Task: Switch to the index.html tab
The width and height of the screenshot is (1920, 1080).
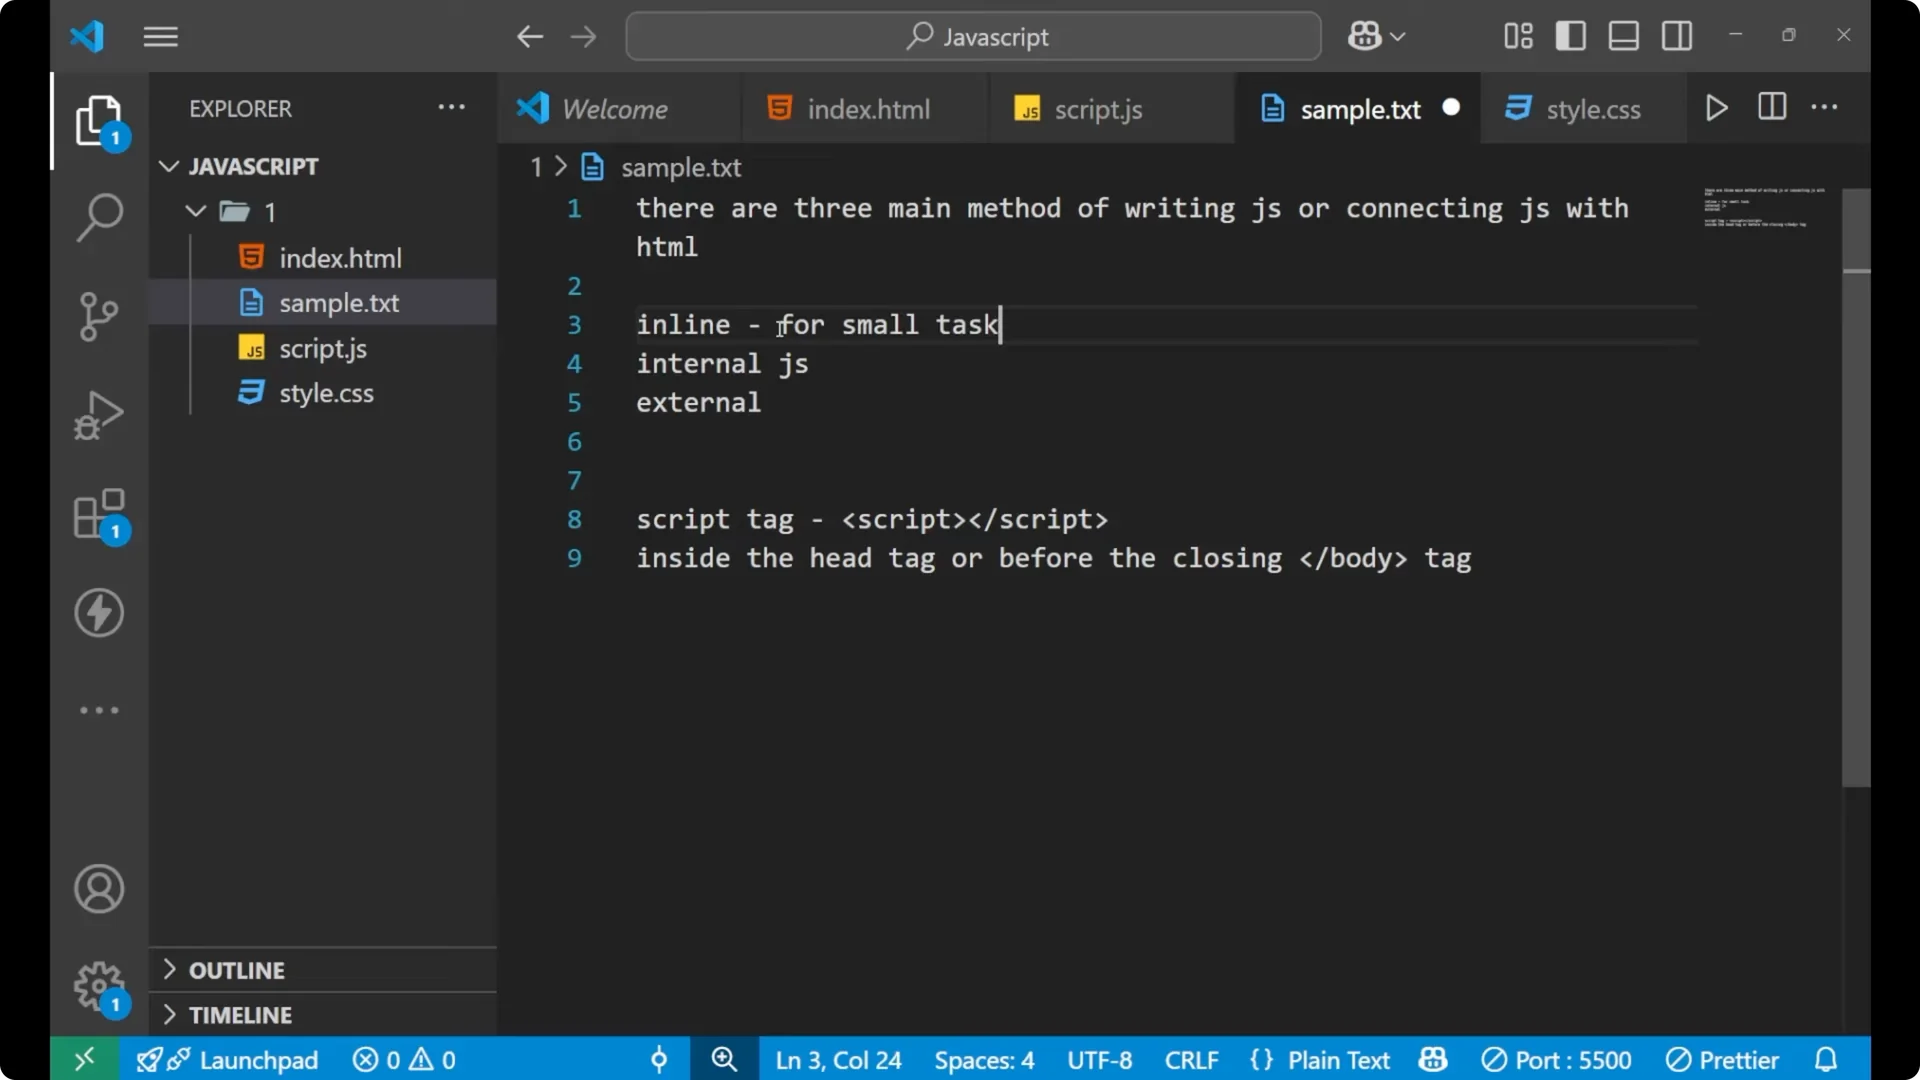Action: (866, 108)
